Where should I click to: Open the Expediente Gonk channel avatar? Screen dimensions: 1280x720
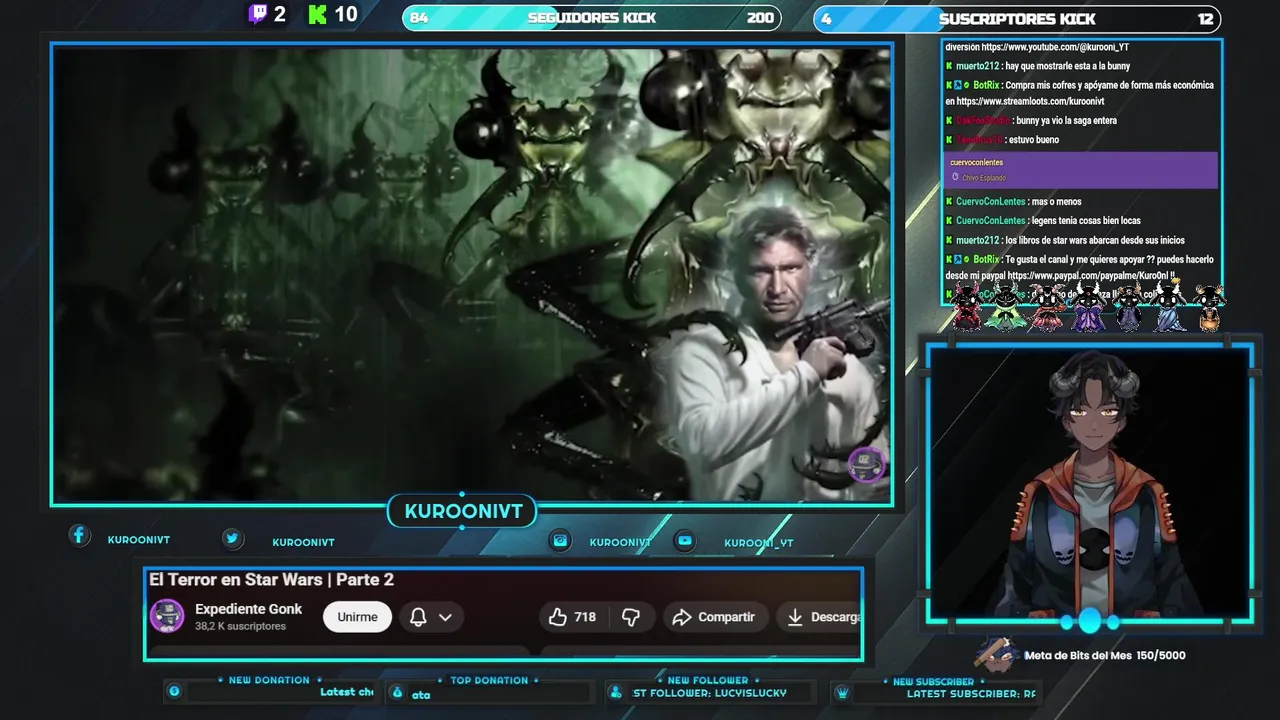pyautogui.click(x=167, y=616)
